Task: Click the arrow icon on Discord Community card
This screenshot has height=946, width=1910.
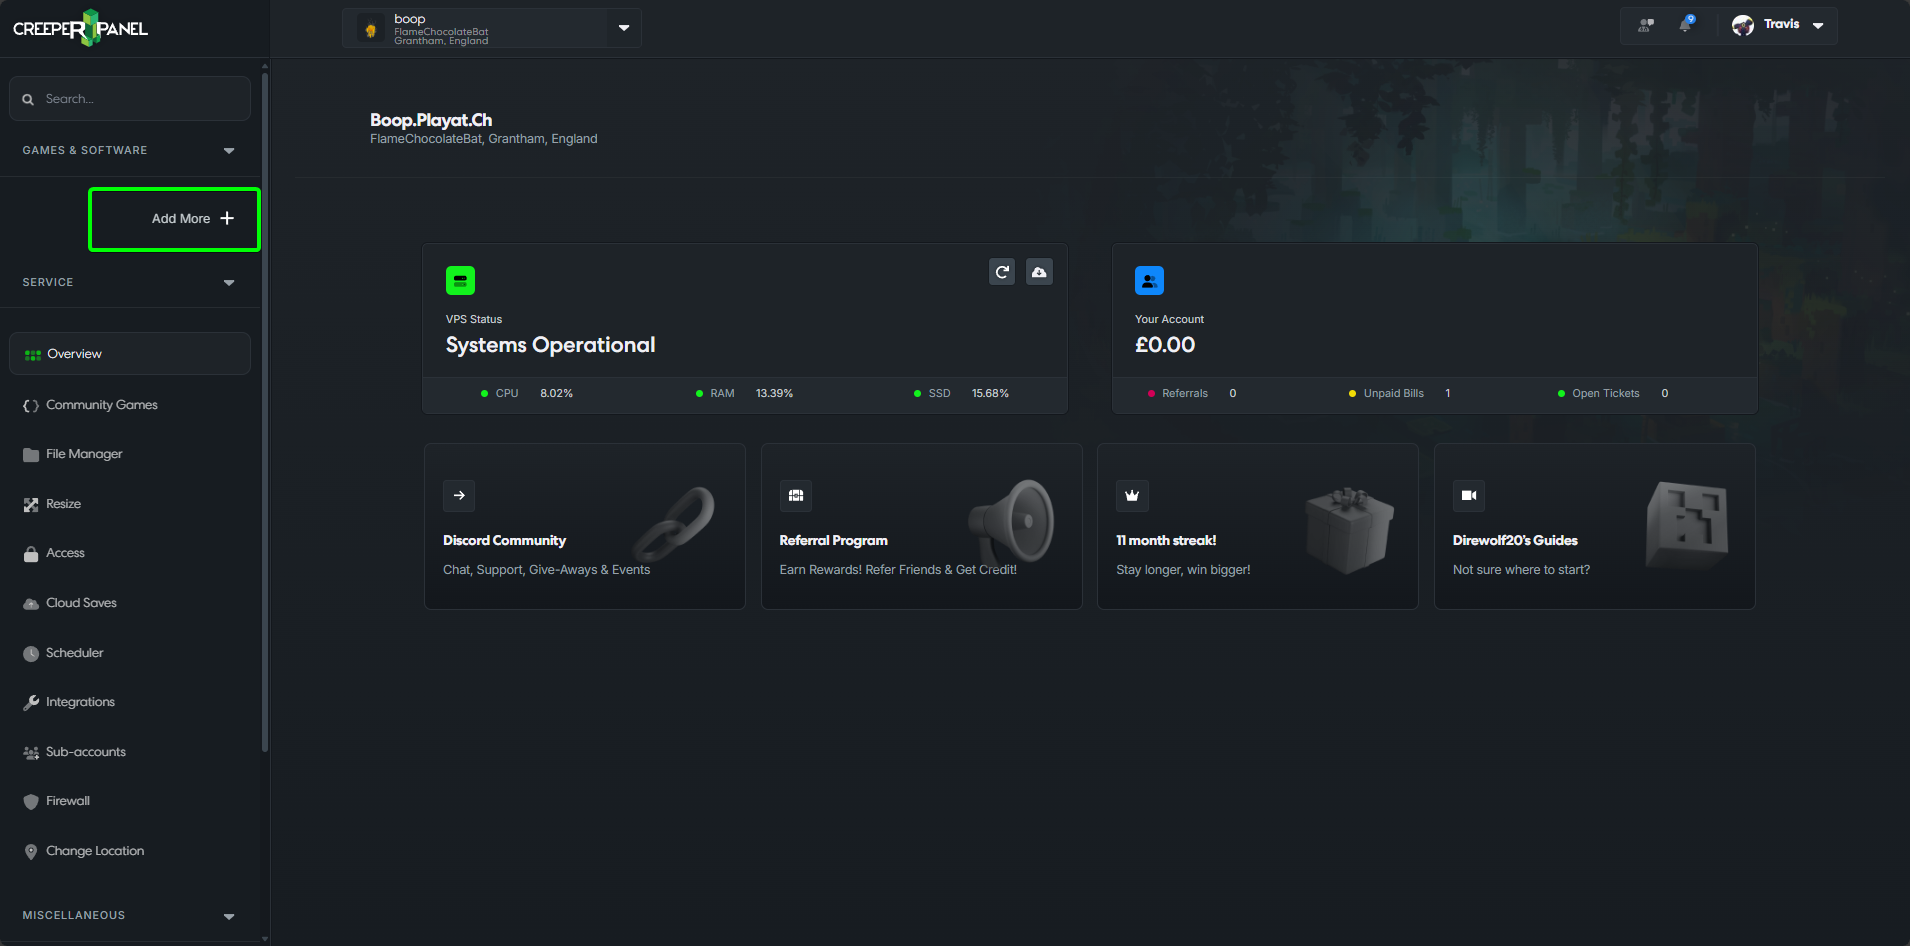Action: tap(459, 496)
